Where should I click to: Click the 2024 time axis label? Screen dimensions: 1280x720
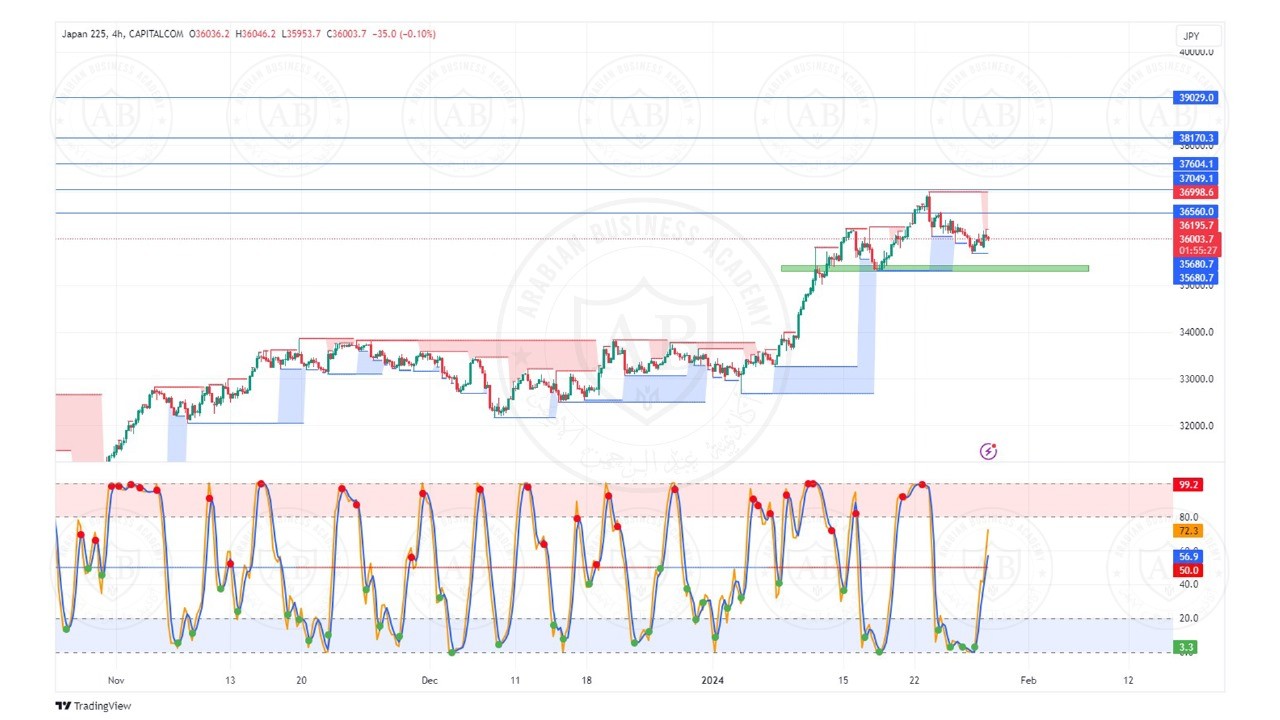click(x=713, y=679)
